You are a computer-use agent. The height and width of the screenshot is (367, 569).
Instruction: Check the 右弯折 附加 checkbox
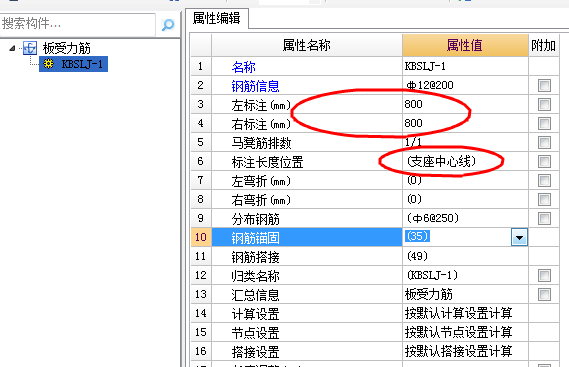(x=544, y=199)
